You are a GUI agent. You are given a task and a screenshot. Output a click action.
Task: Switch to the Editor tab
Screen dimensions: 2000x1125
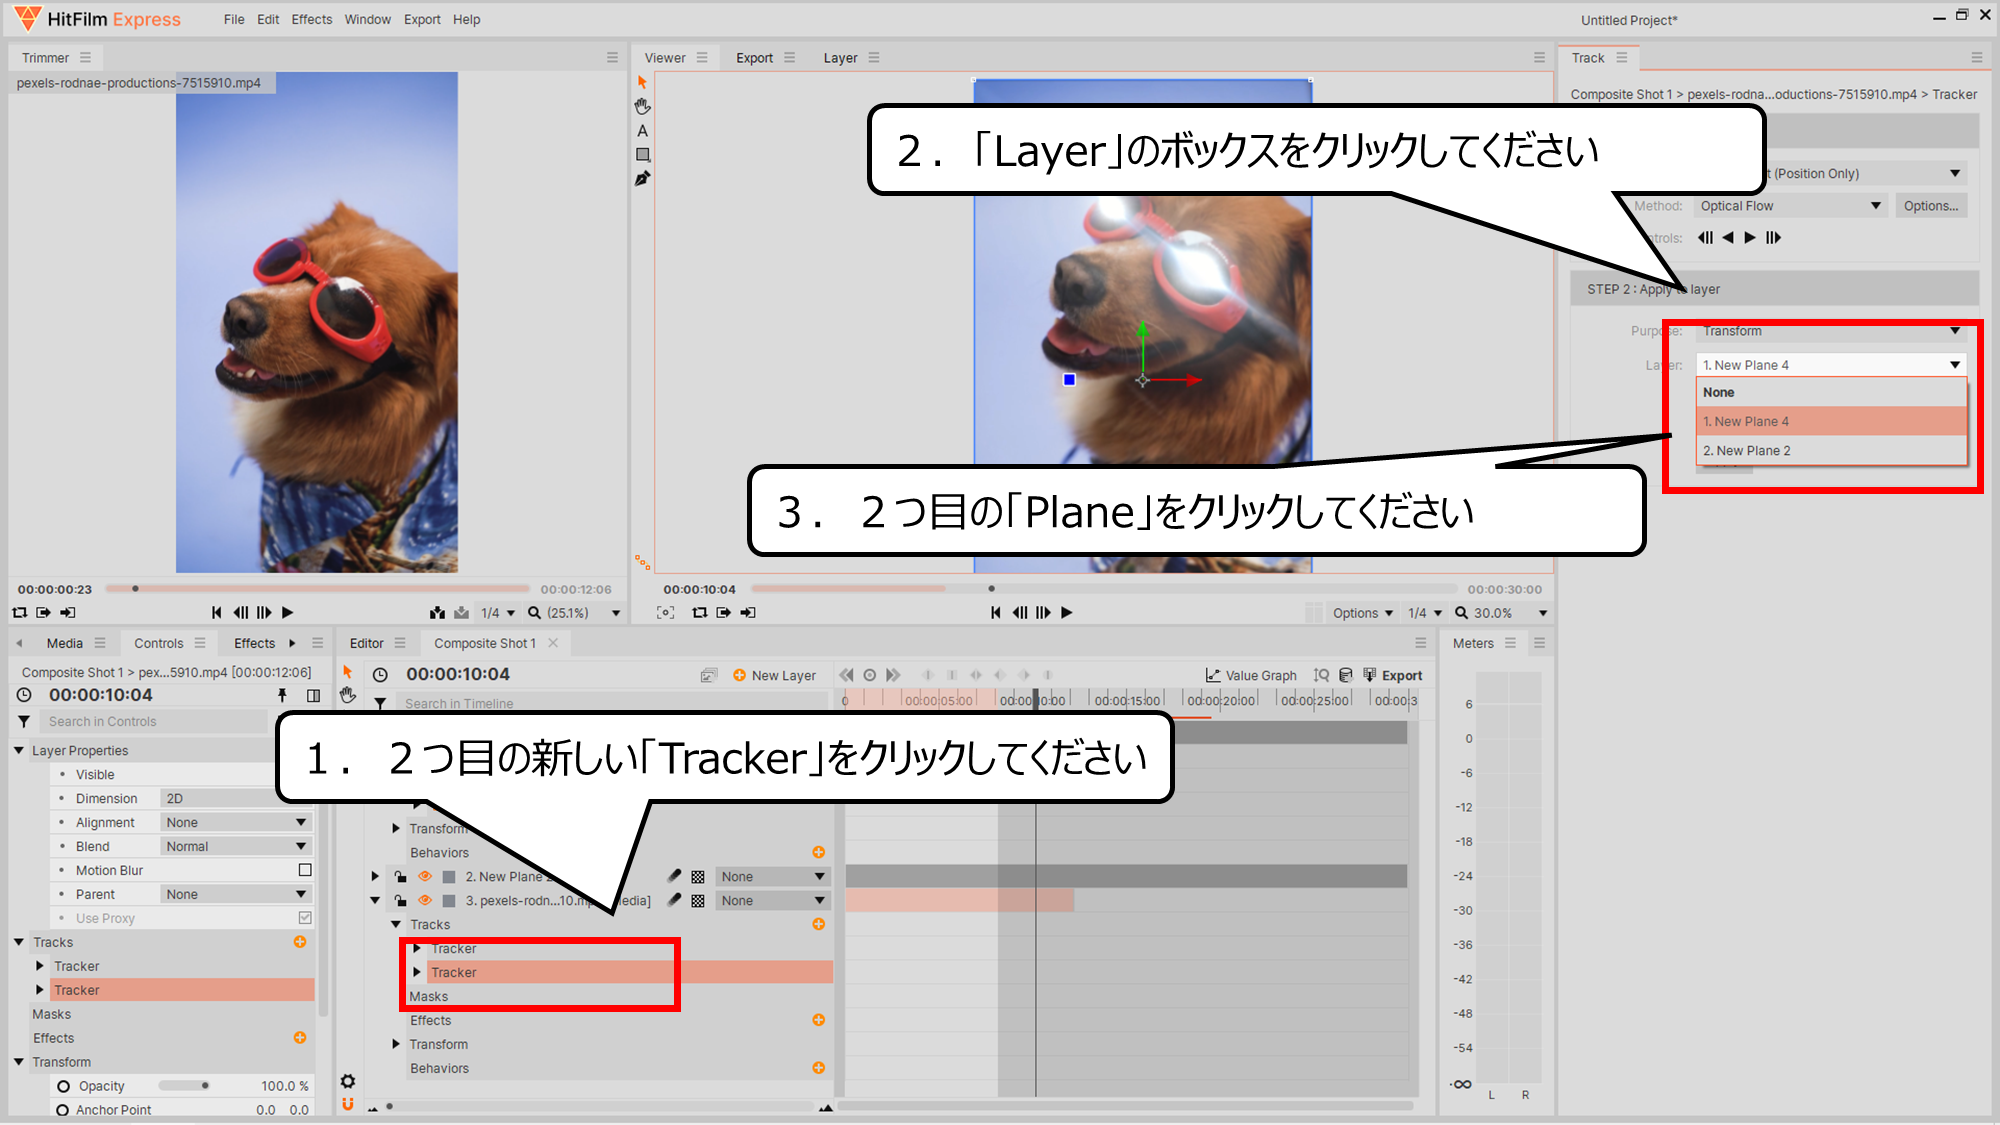click(366, 643)
